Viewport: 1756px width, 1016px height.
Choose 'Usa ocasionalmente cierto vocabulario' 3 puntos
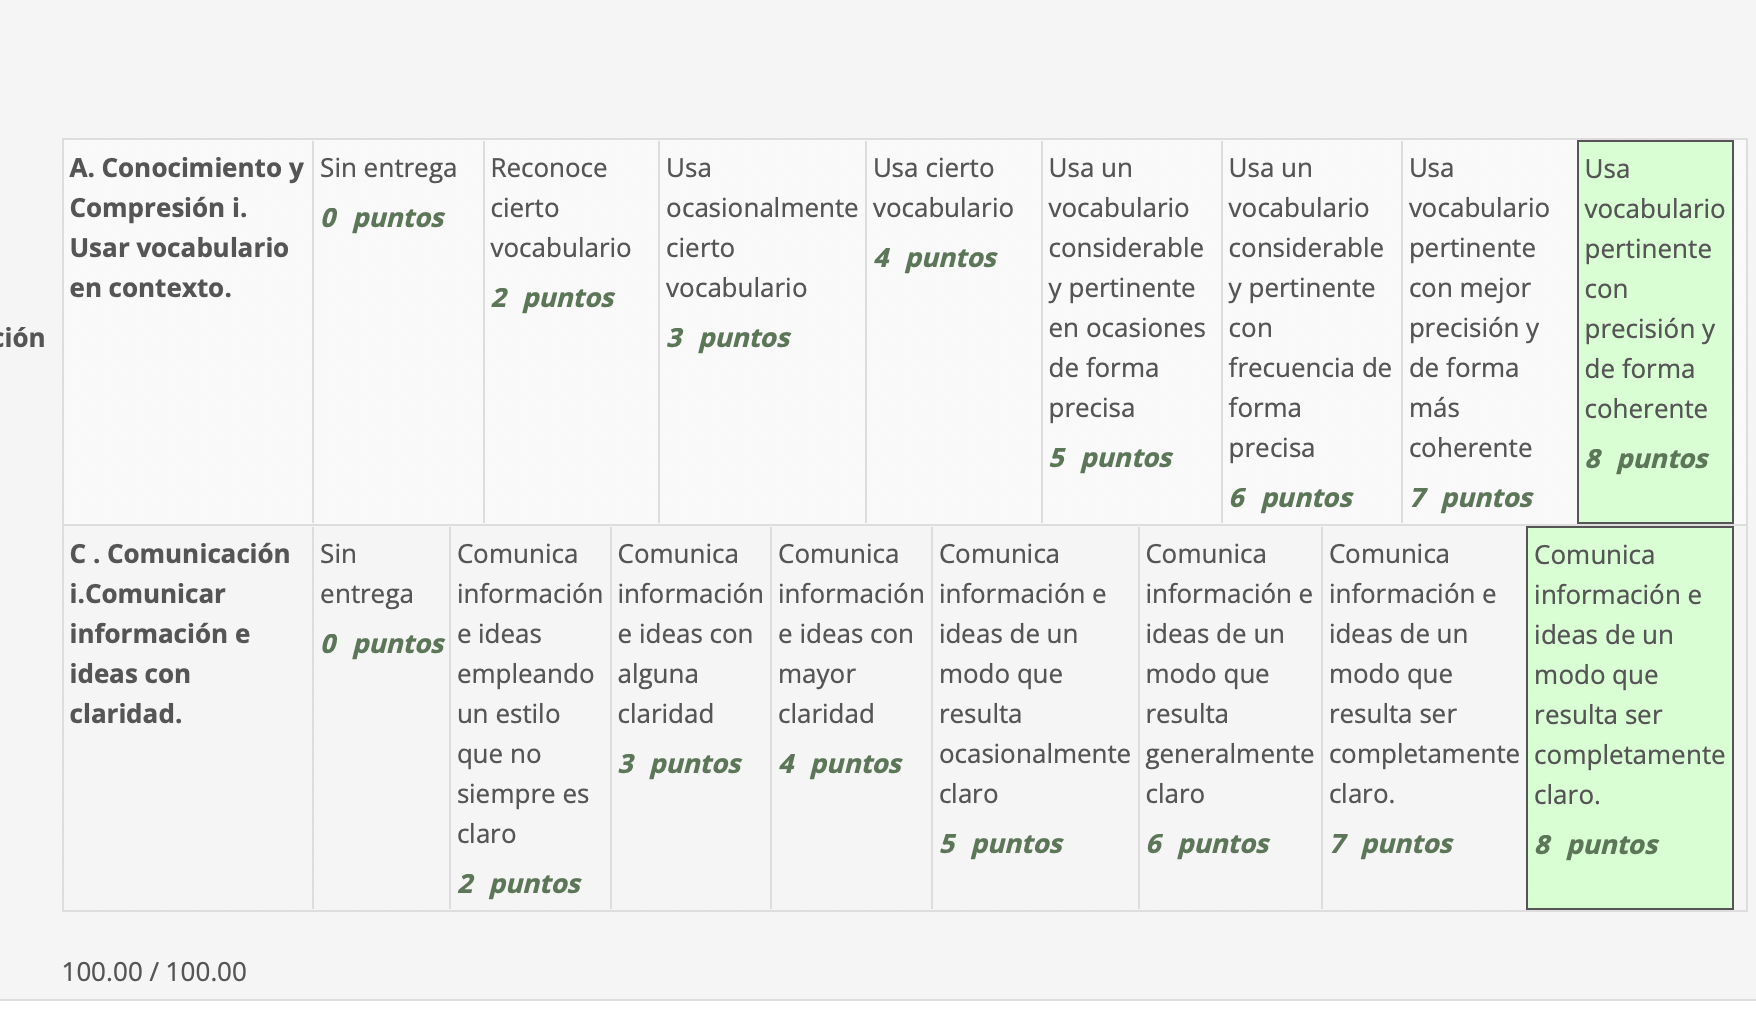(761, 330)
